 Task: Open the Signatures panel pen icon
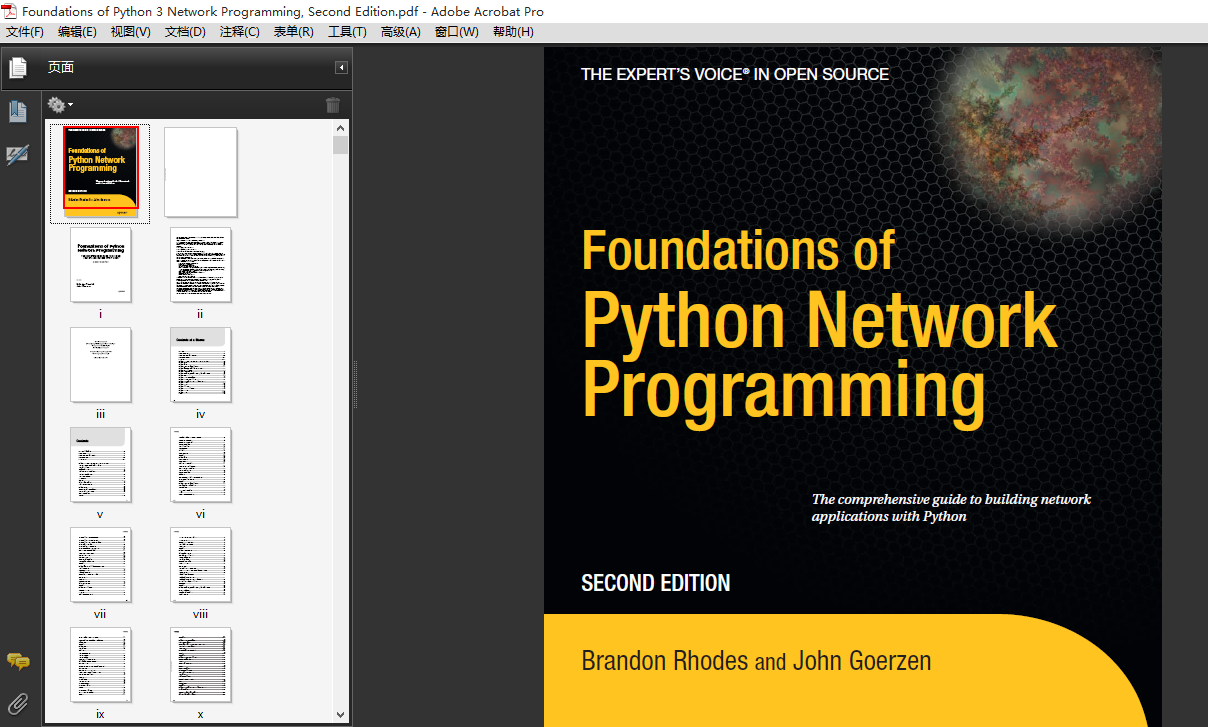coord(18,155)
